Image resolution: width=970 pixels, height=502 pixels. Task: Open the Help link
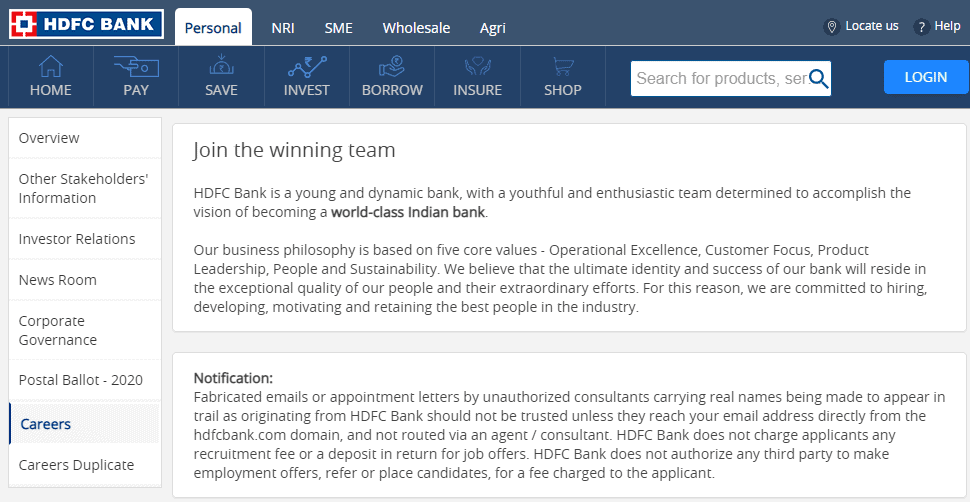[x=947, y=26]
